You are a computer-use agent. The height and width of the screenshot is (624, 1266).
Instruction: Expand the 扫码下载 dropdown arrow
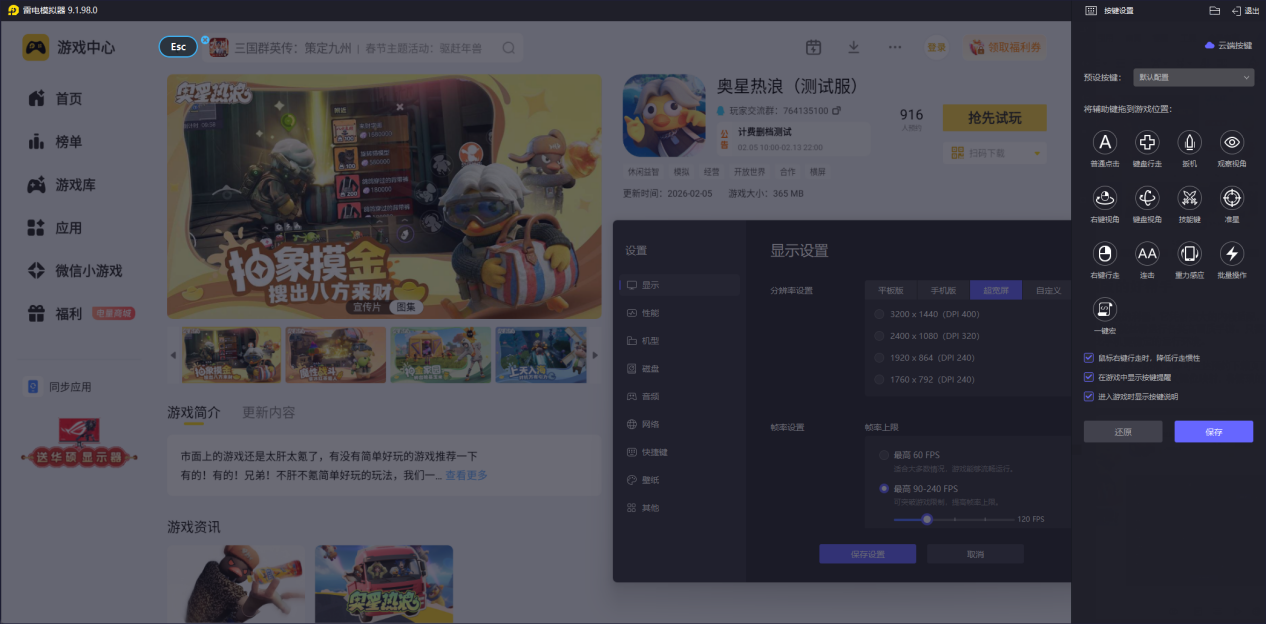[x=1037, y=153]
